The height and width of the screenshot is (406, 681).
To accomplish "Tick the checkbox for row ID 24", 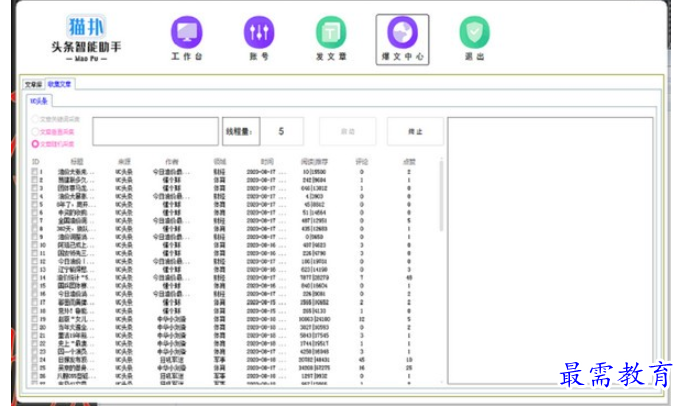I will coord(35,360).
